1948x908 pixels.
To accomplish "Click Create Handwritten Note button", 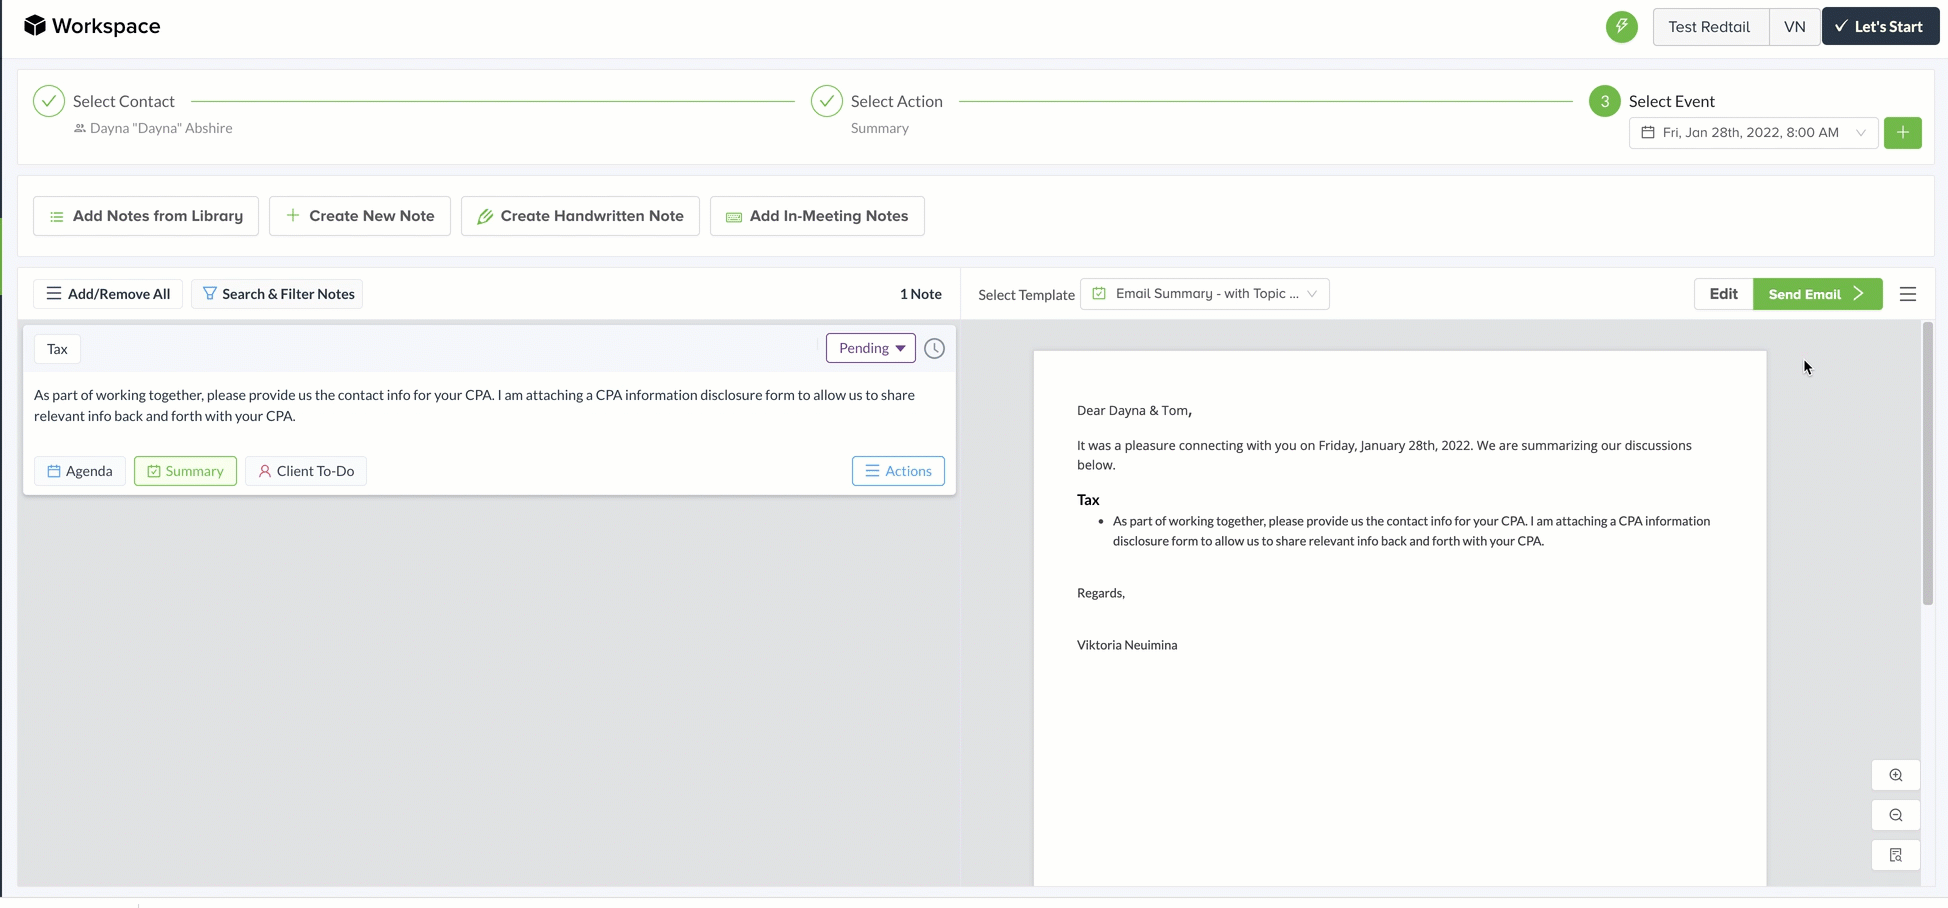I will 580,216.
